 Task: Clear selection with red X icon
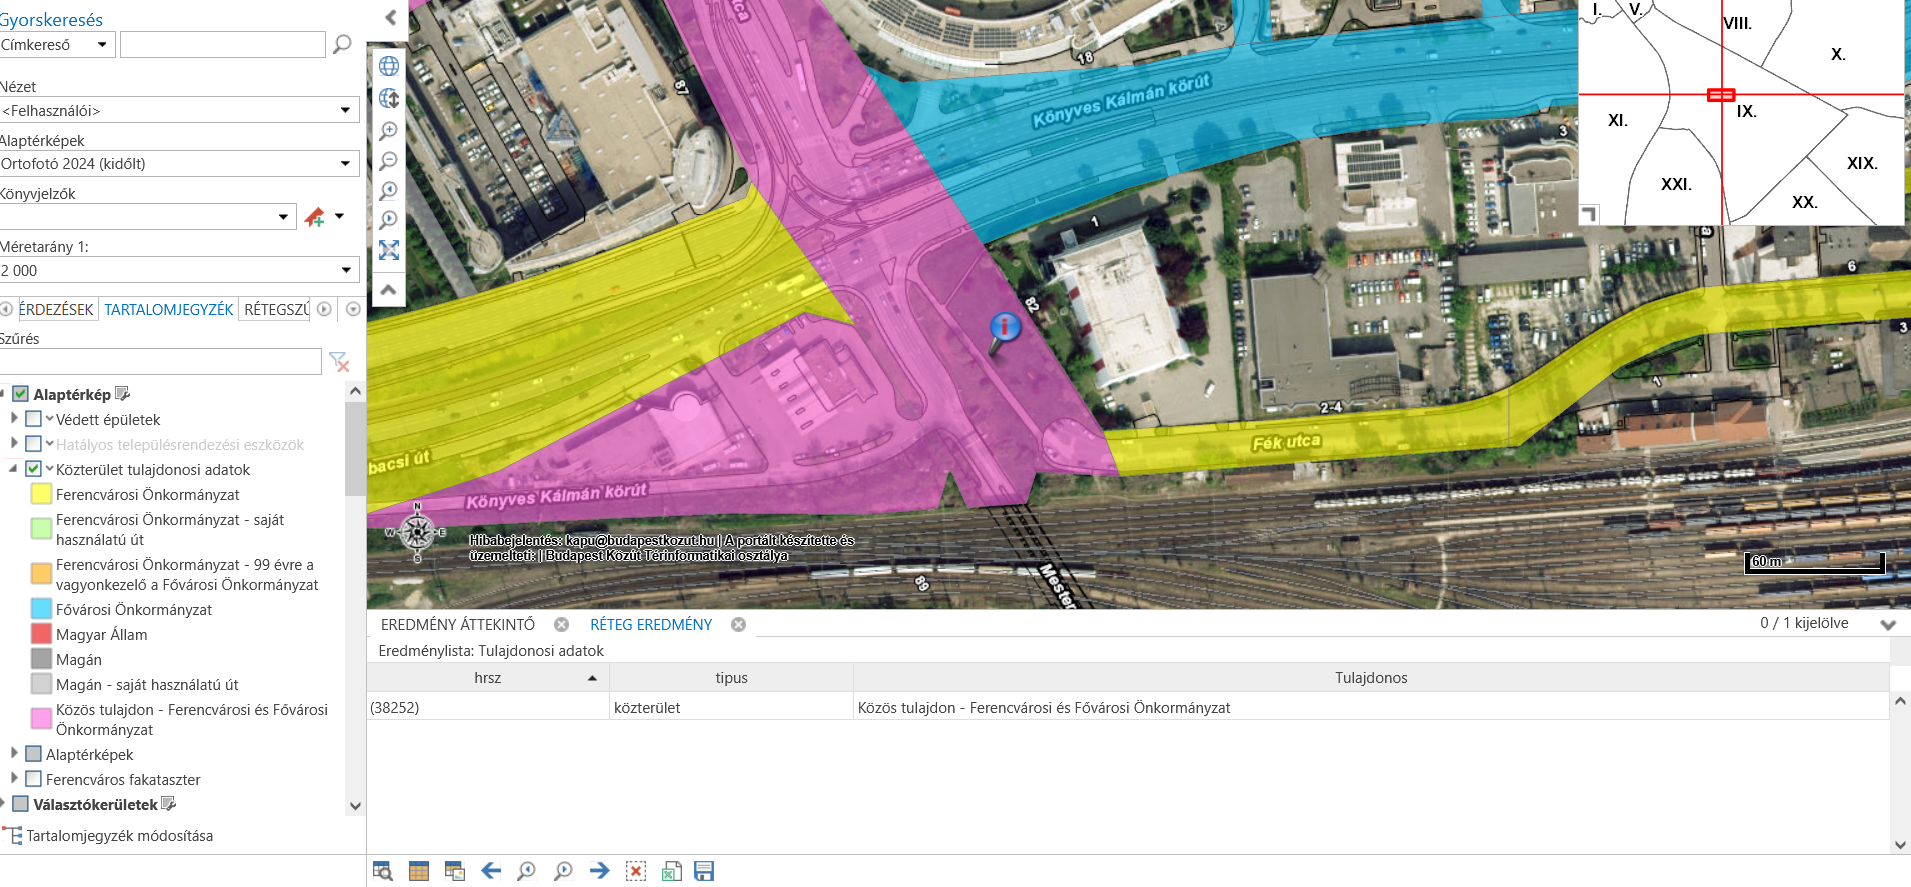point(636,871)
